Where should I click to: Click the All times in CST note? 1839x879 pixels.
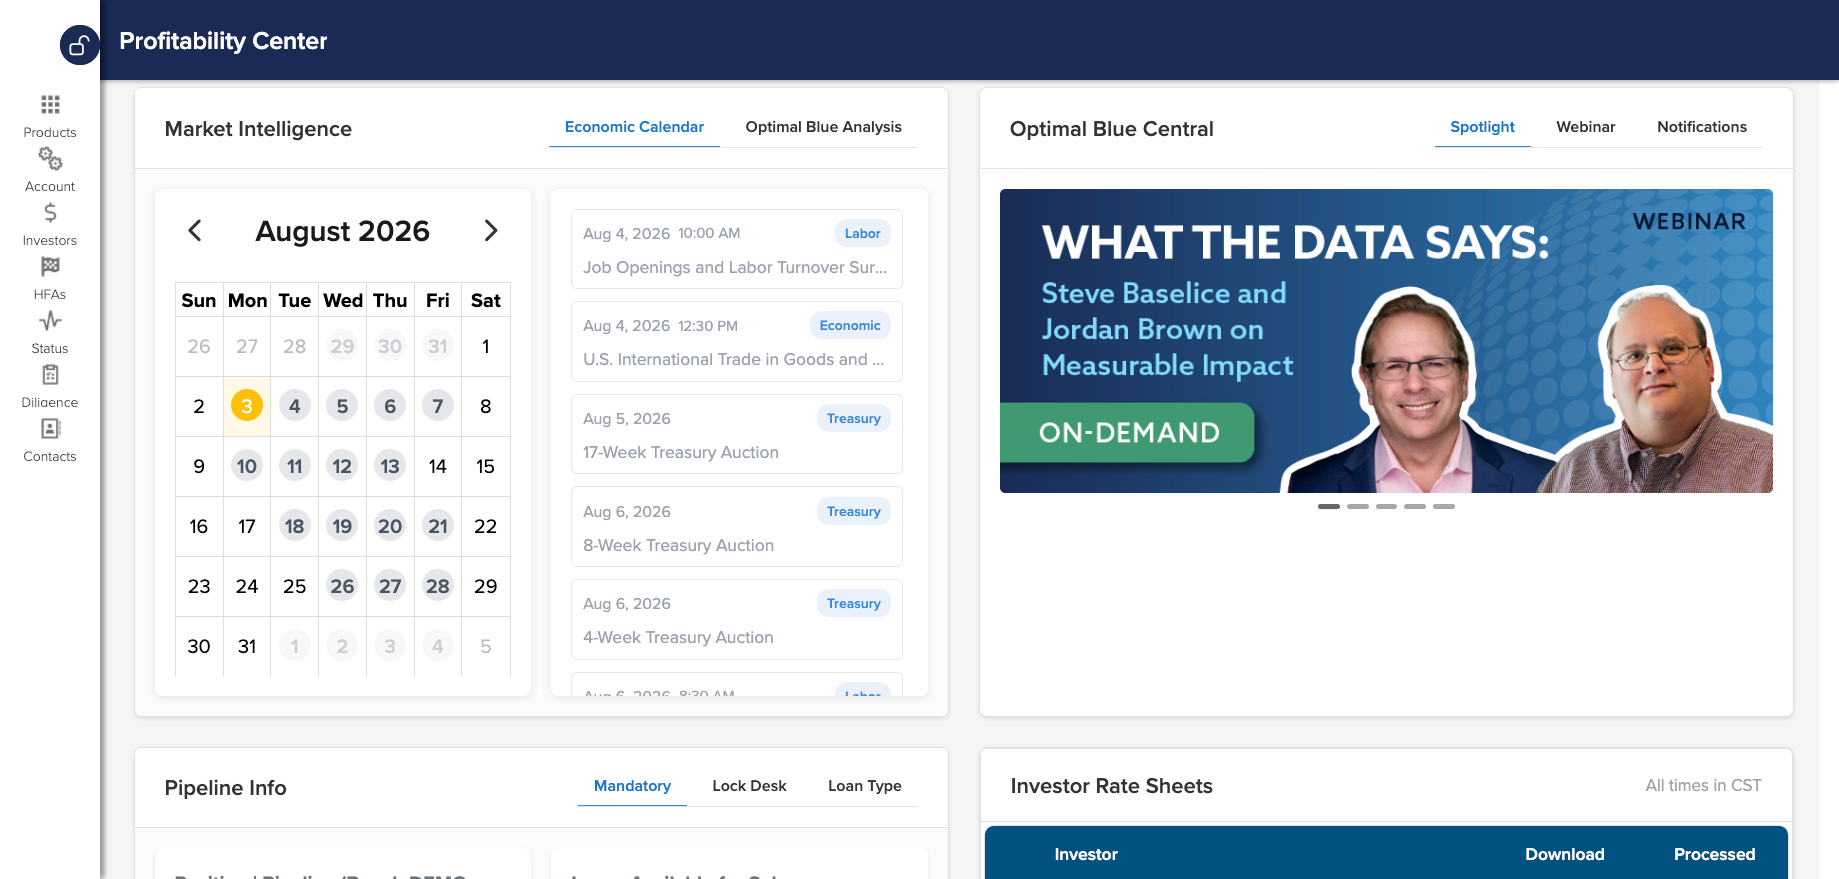(1703, 786)
